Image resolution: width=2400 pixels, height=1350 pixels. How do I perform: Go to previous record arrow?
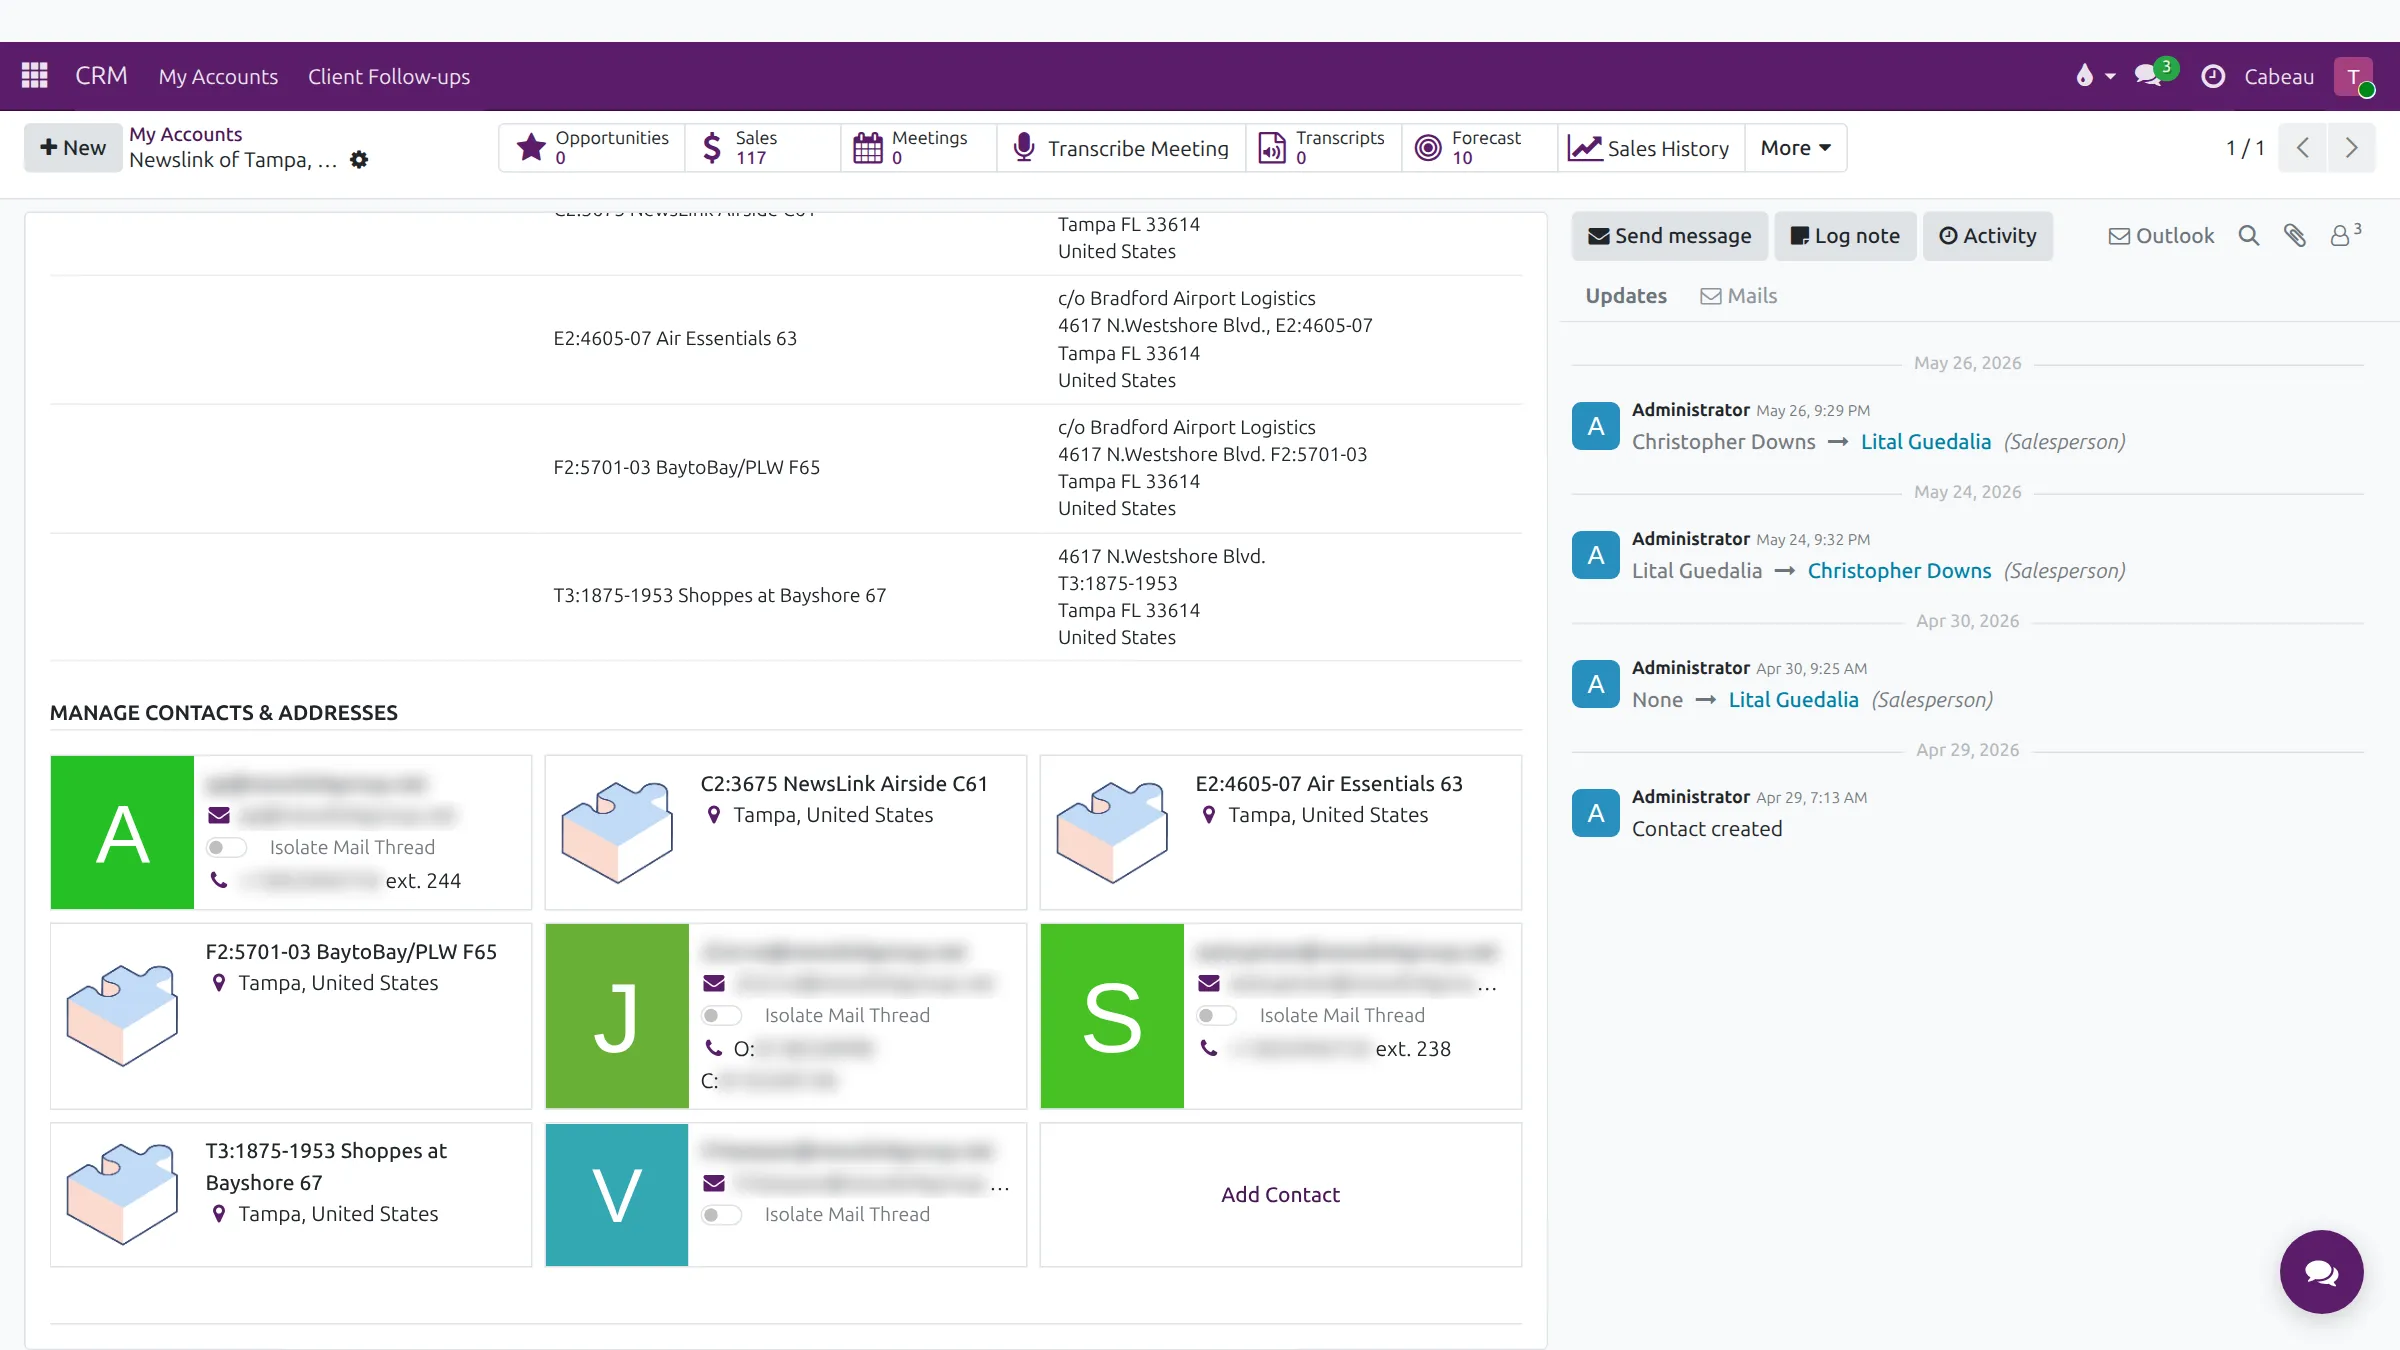coord(2303,148)
